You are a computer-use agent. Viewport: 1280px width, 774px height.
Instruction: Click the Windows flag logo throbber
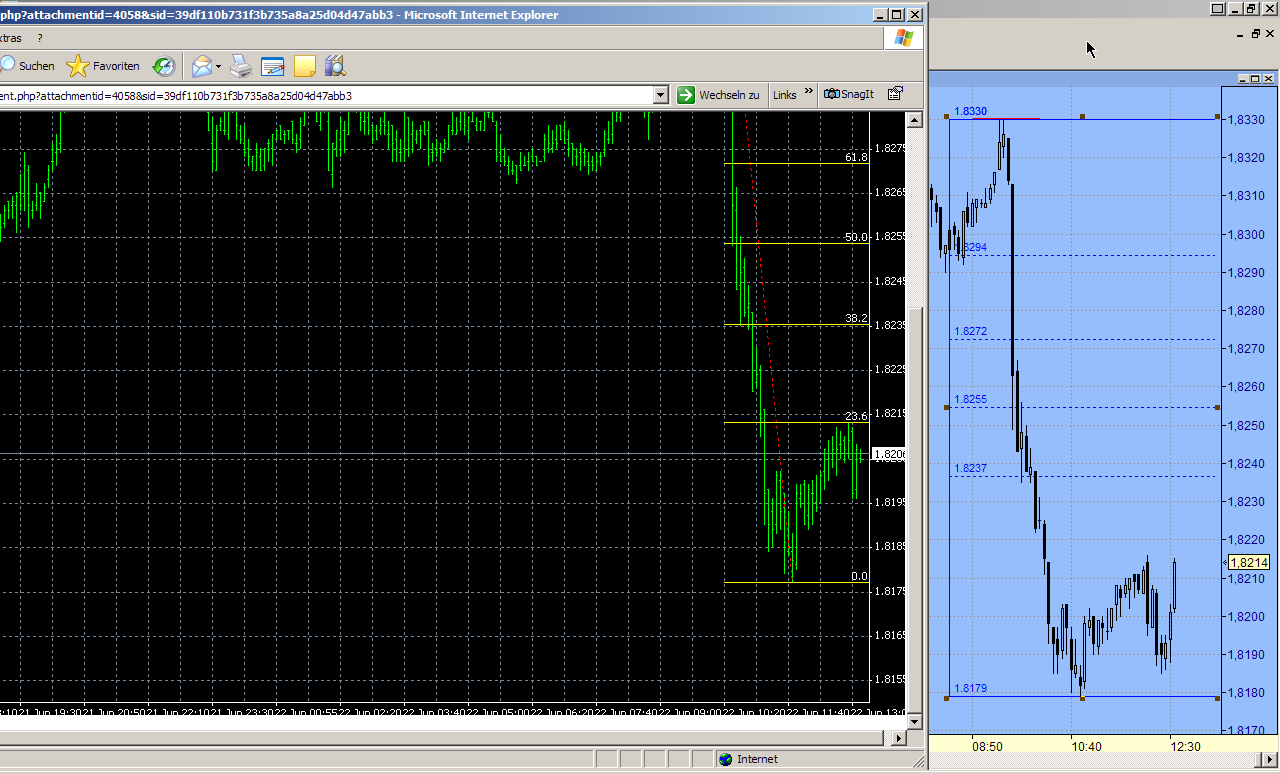(x=904, y=38)
